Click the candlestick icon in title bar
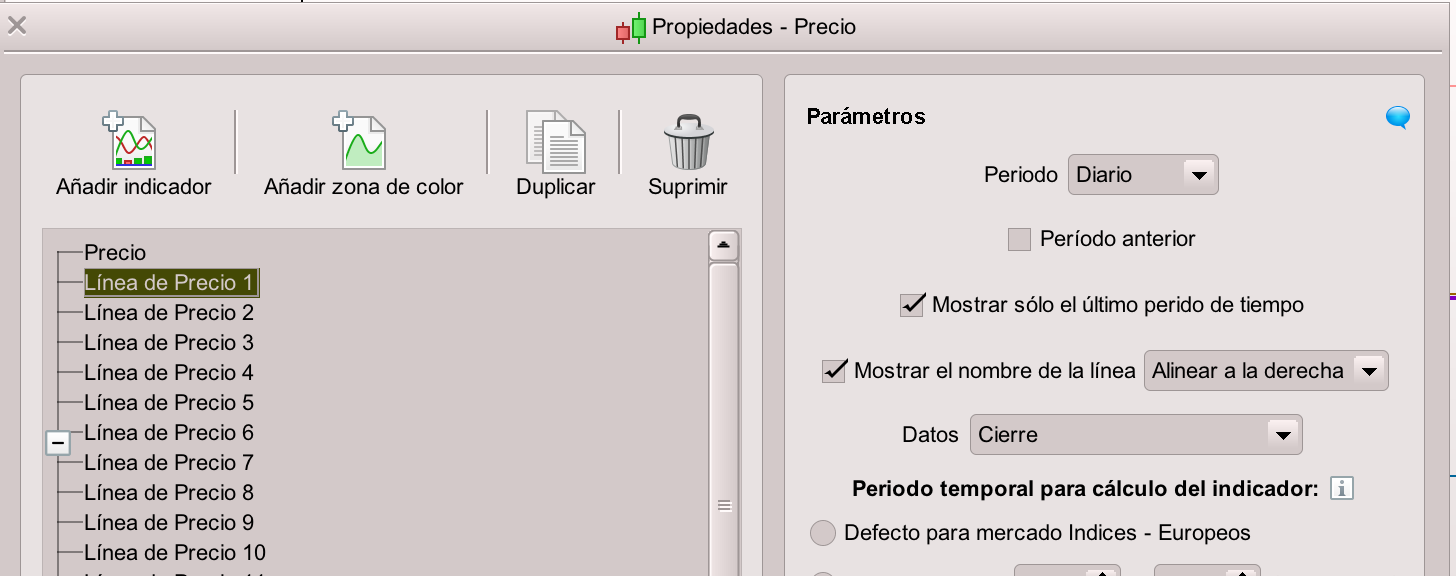1456x576 pixels. click(631, 28)
